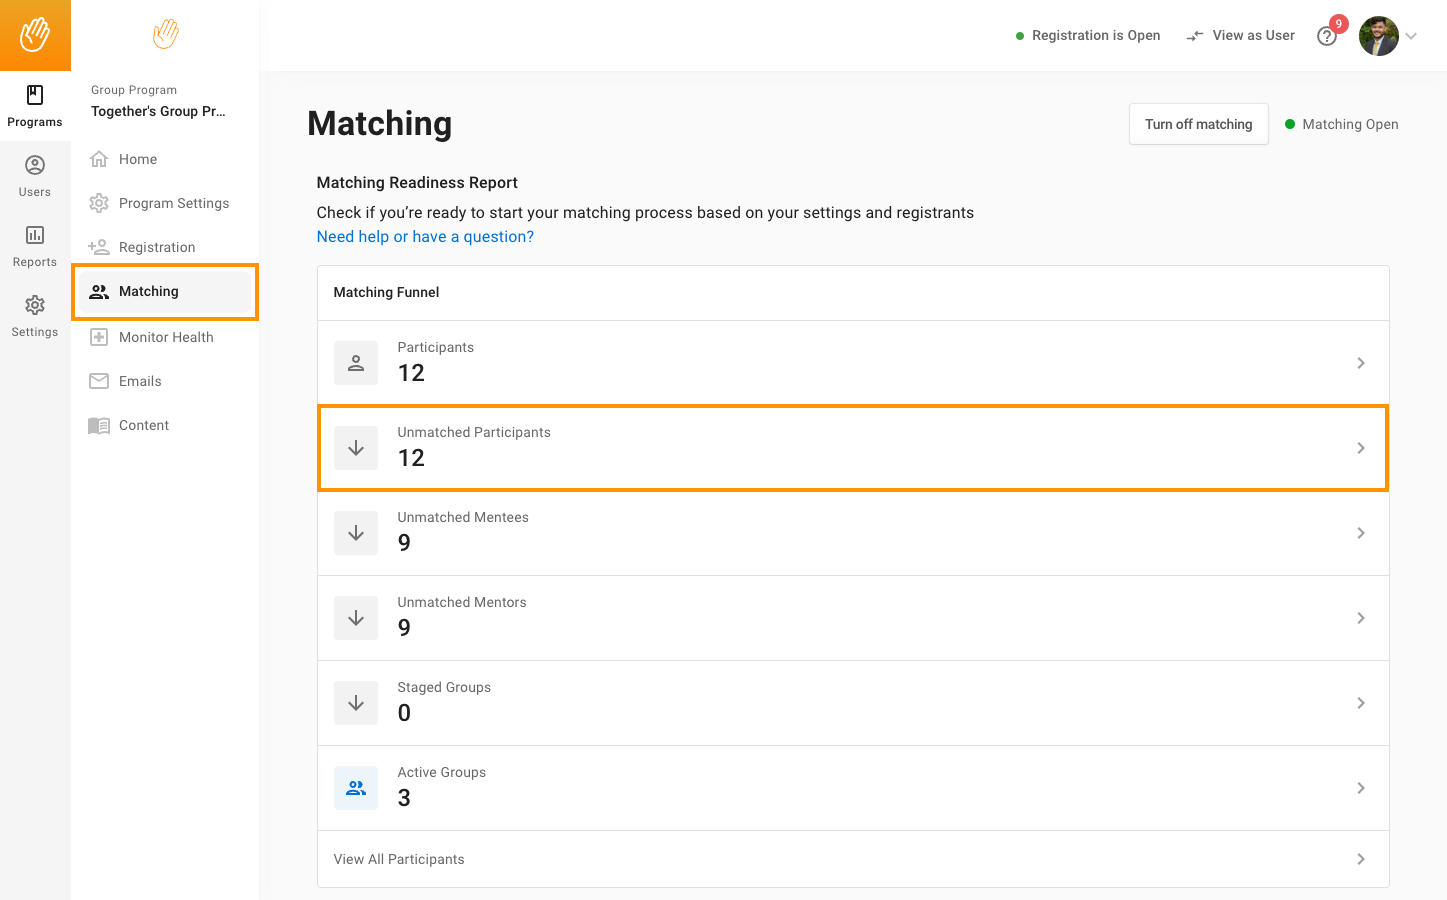Open Content menu item

pyautogui.click(x=165, y=425)
